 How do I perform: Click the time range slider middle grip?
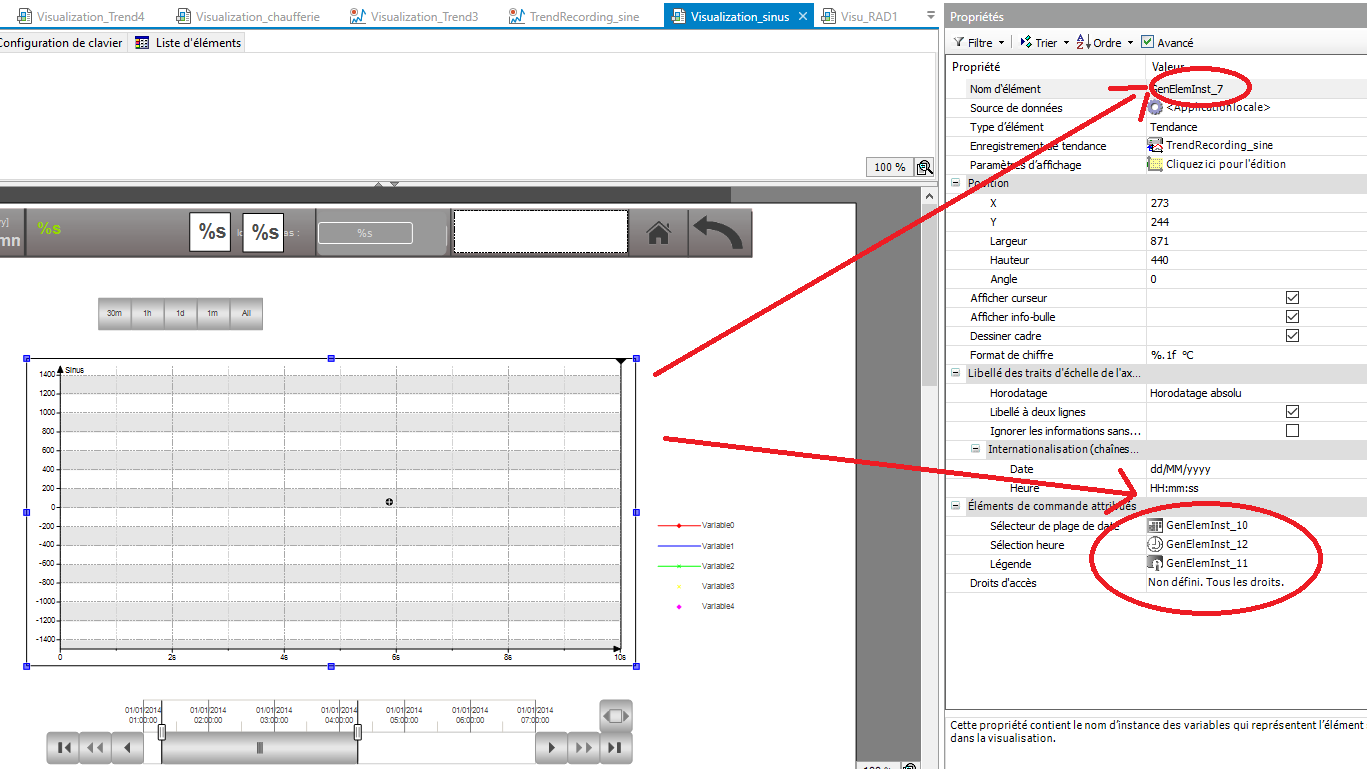260,747
